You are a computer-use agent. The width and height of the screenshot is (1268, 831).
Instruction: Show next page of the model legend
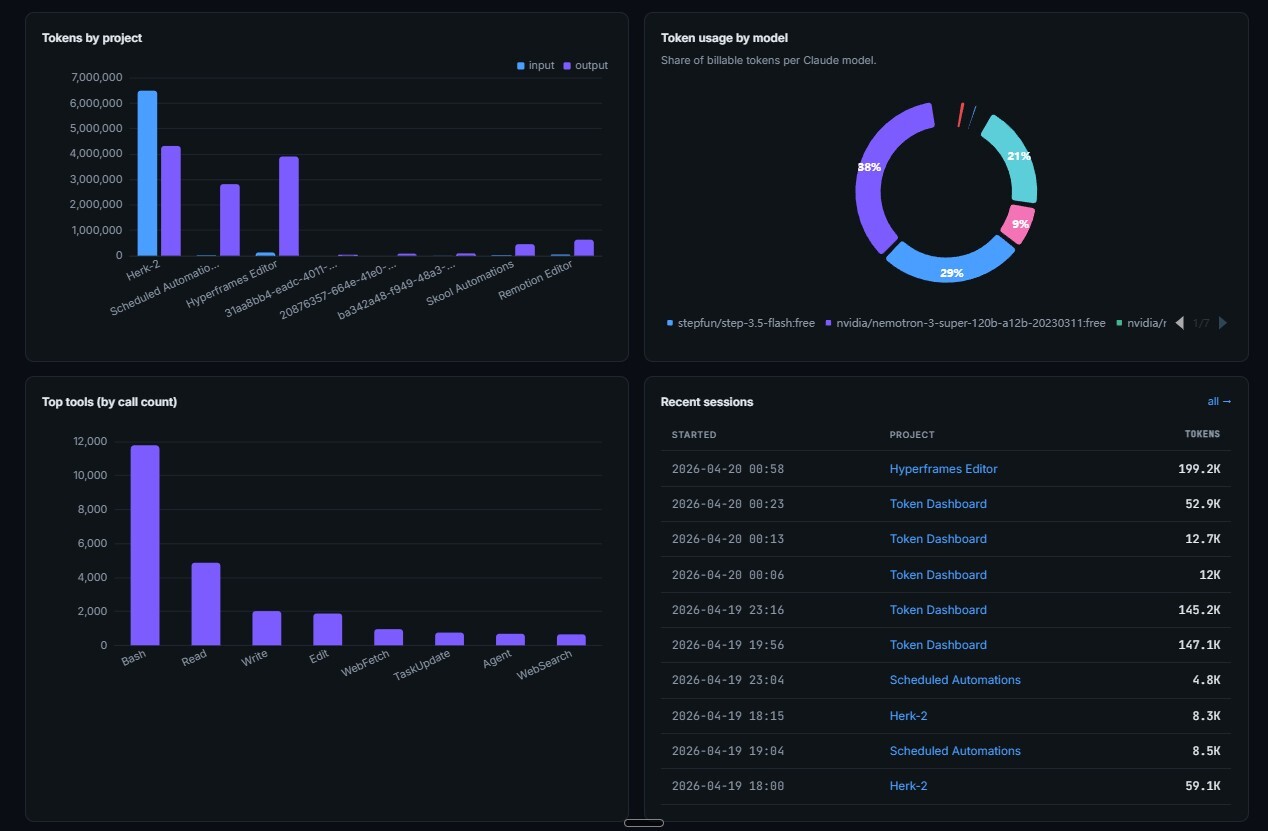pyautogui.click(x=1224, y=323)
